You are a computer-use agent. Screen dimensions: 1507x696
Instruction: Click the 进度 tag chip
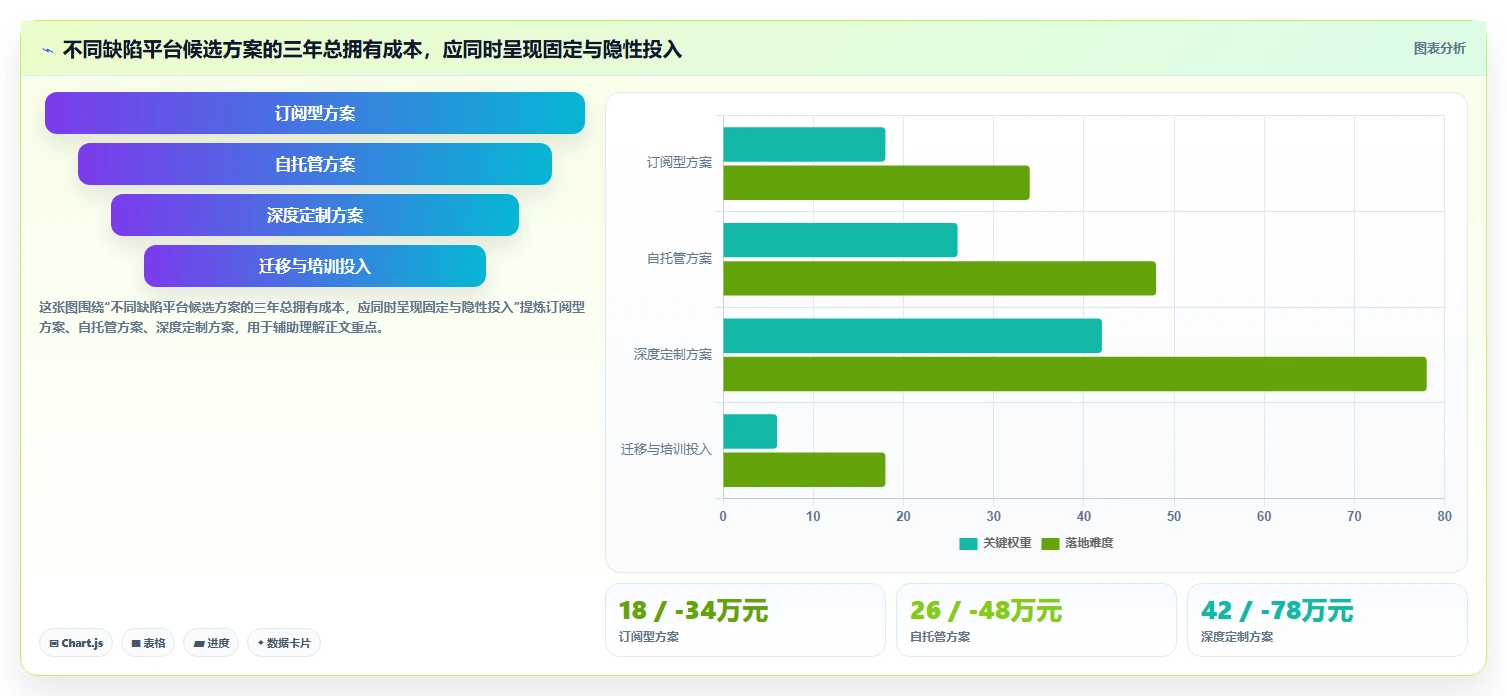pos(211,643)
